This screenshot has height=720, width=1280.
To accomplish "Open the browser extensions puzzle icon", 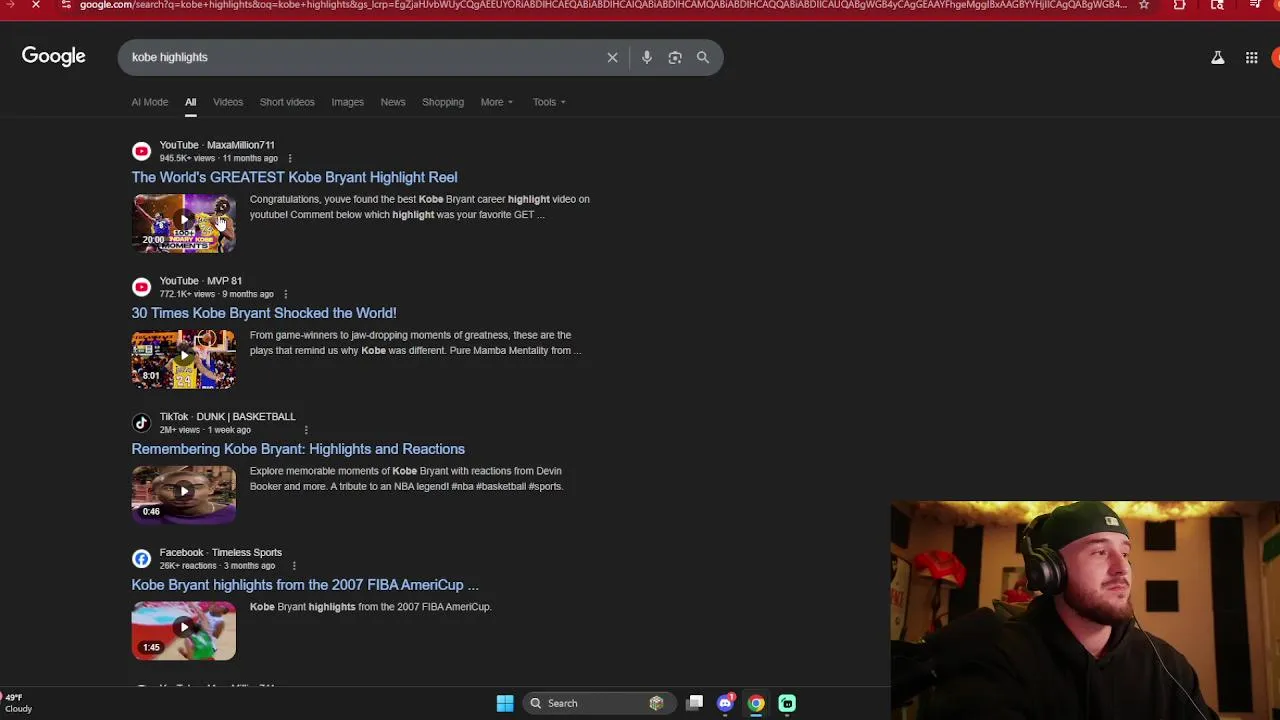I will (1180, 5).
